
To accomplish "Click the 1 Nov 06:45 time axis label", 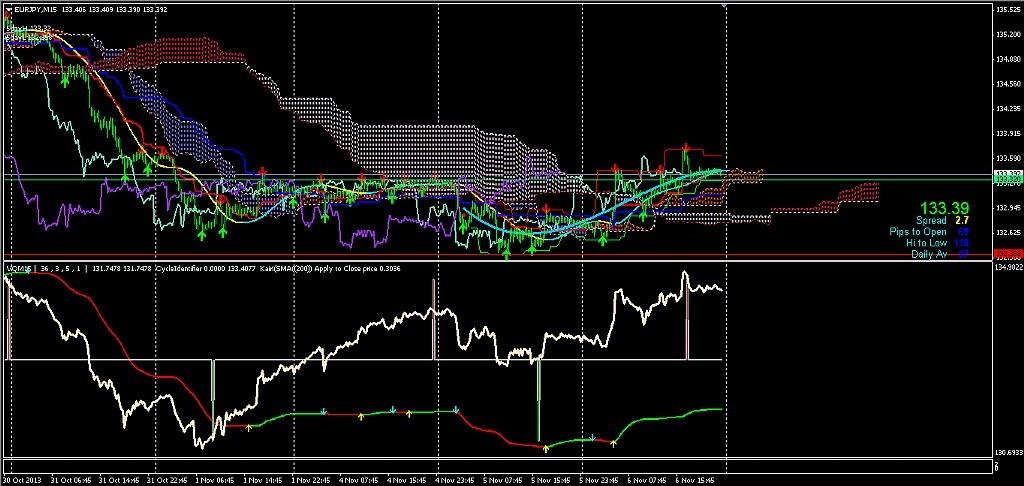I will (214, 480).
